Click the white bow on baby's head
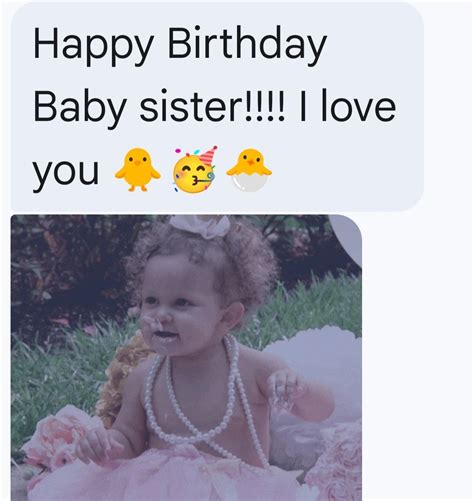This screenshot has height=501, width=474. click(200, 226)
